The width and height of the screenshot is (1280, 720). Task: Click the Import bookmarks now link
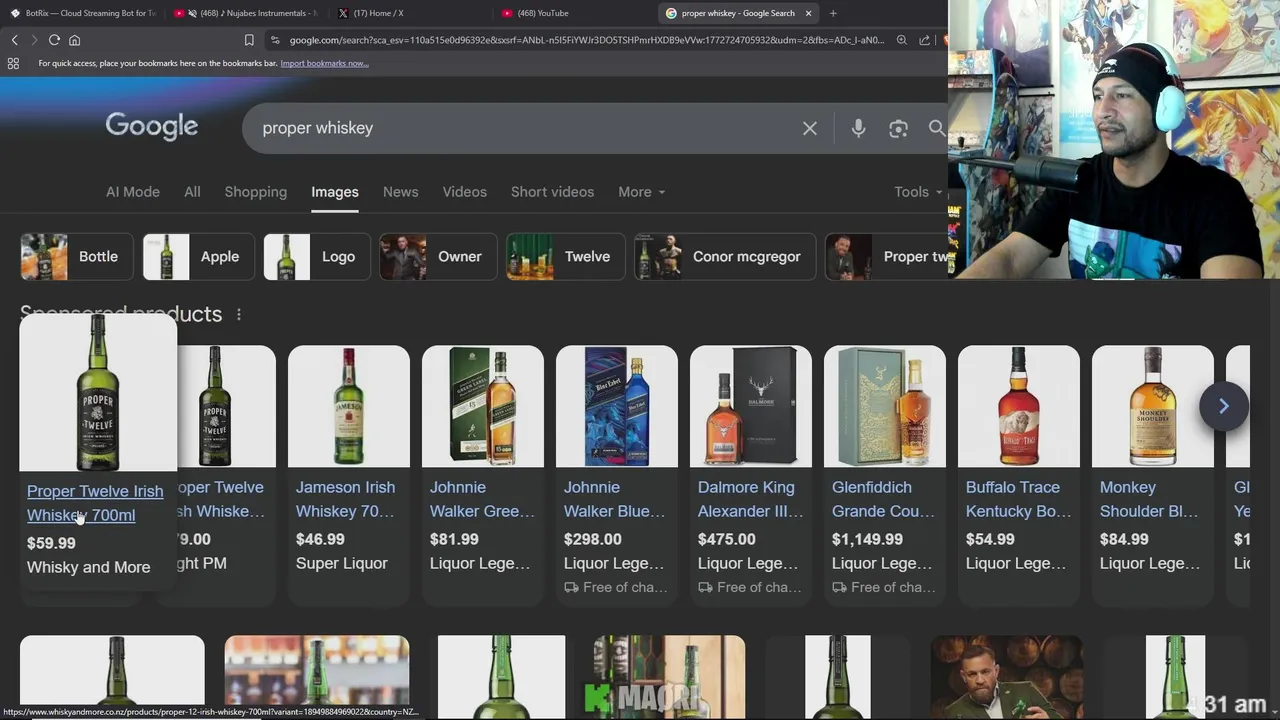pos(324,63)
